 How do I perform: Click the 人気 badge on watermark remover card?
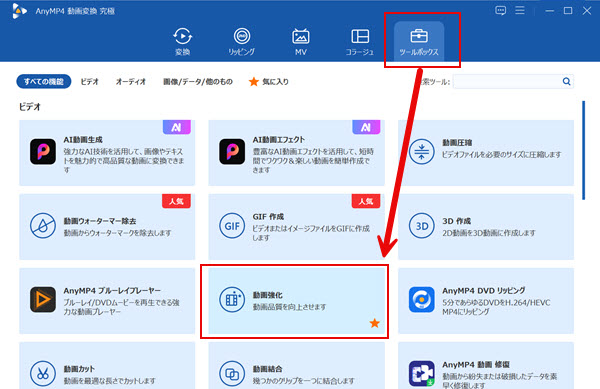pyautogui.click(x=176, y=201)
